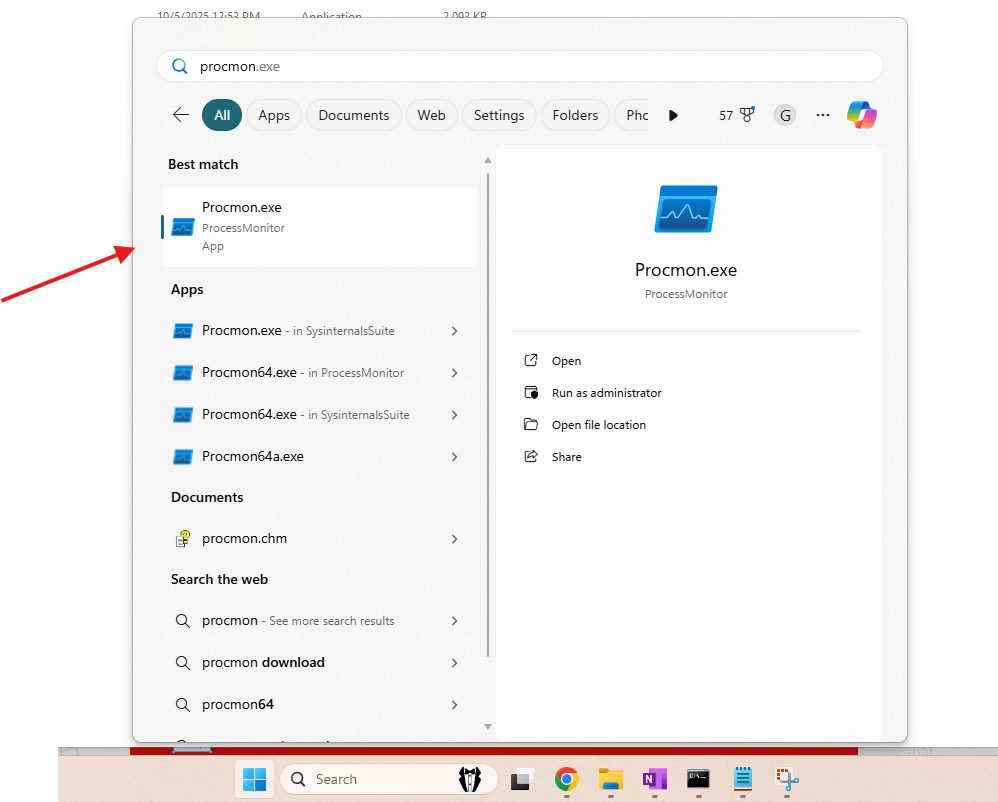998x802 pixels.
Task: Click Open file location in preview pane
Action: pyautogui.click(x=598, y=425)
